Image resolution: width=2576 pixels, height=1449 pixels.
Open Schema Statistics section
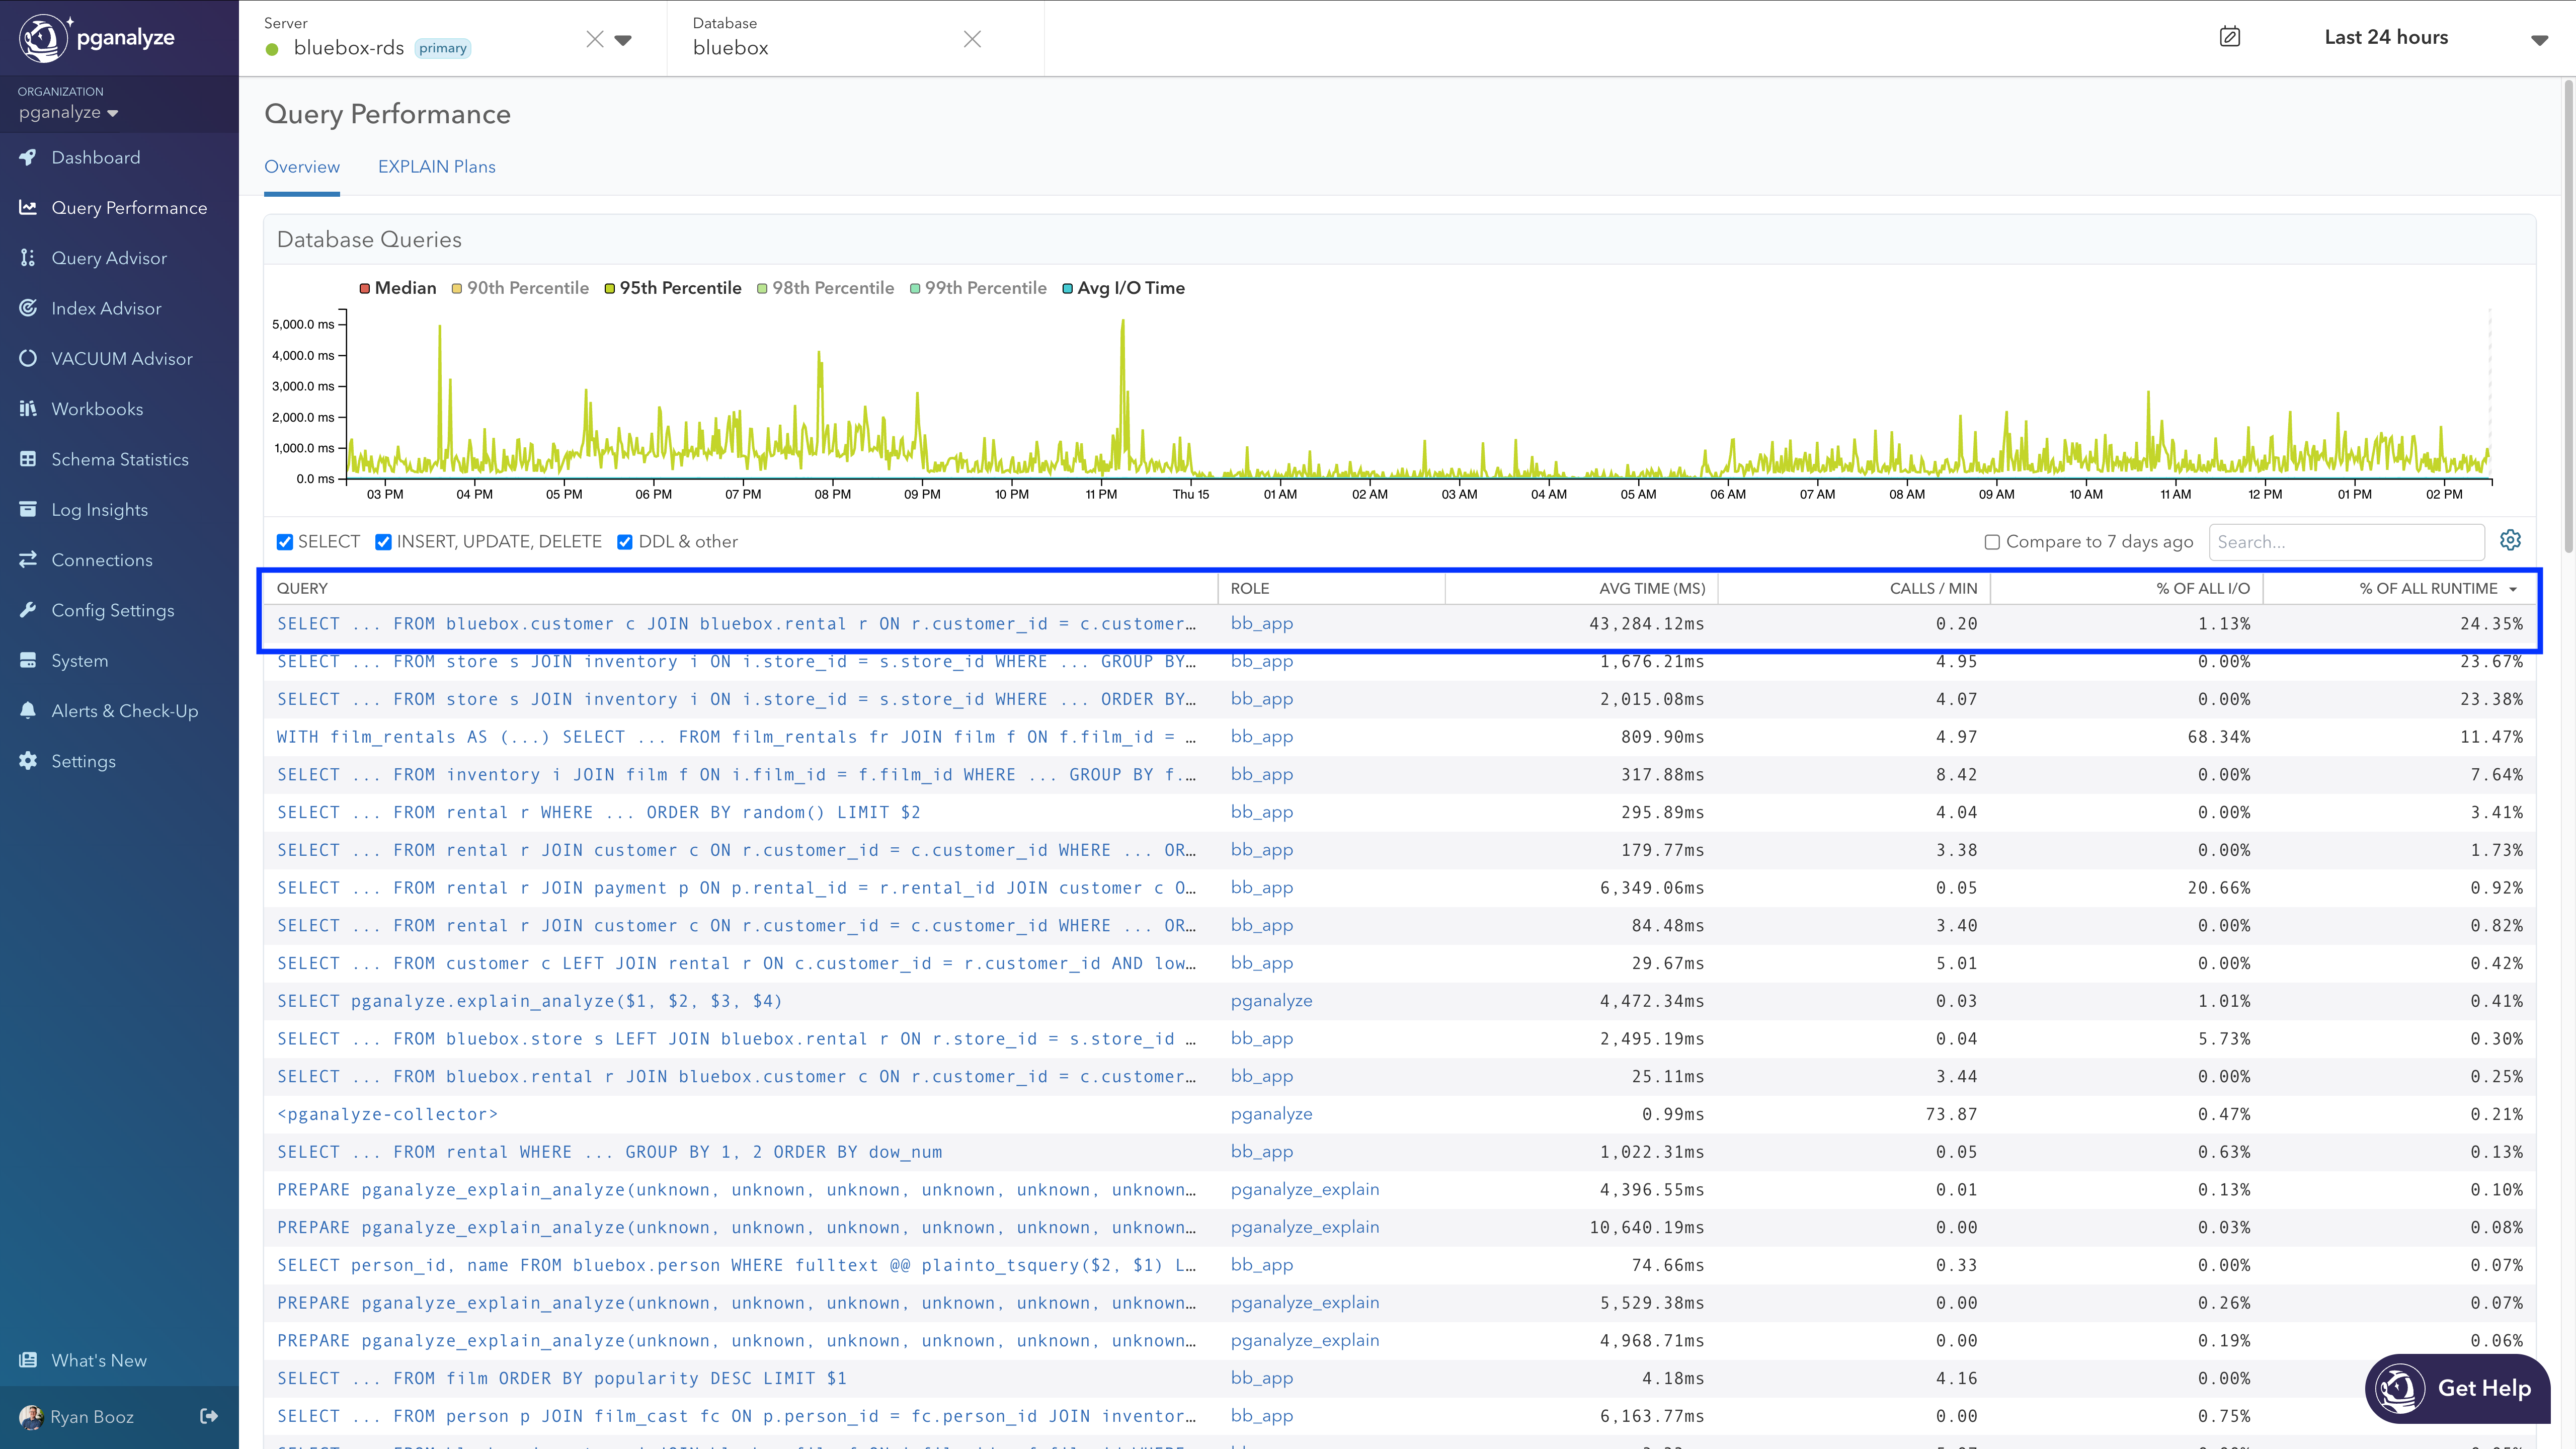click(119, 459)
